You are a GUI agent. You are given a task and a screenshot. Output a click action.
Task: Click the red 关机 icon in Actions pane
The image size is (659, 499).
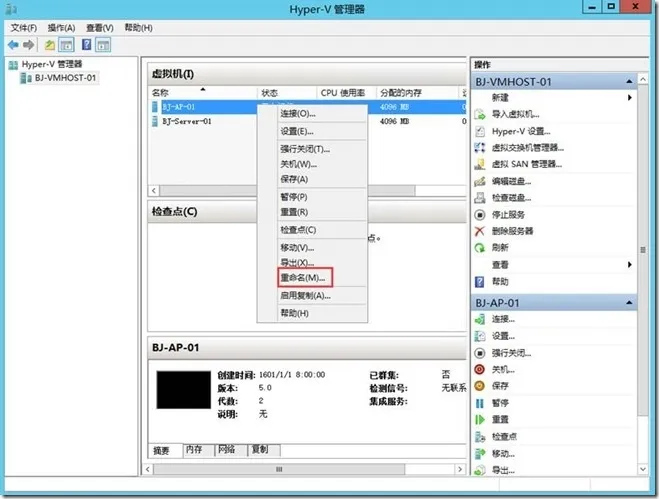480,370
